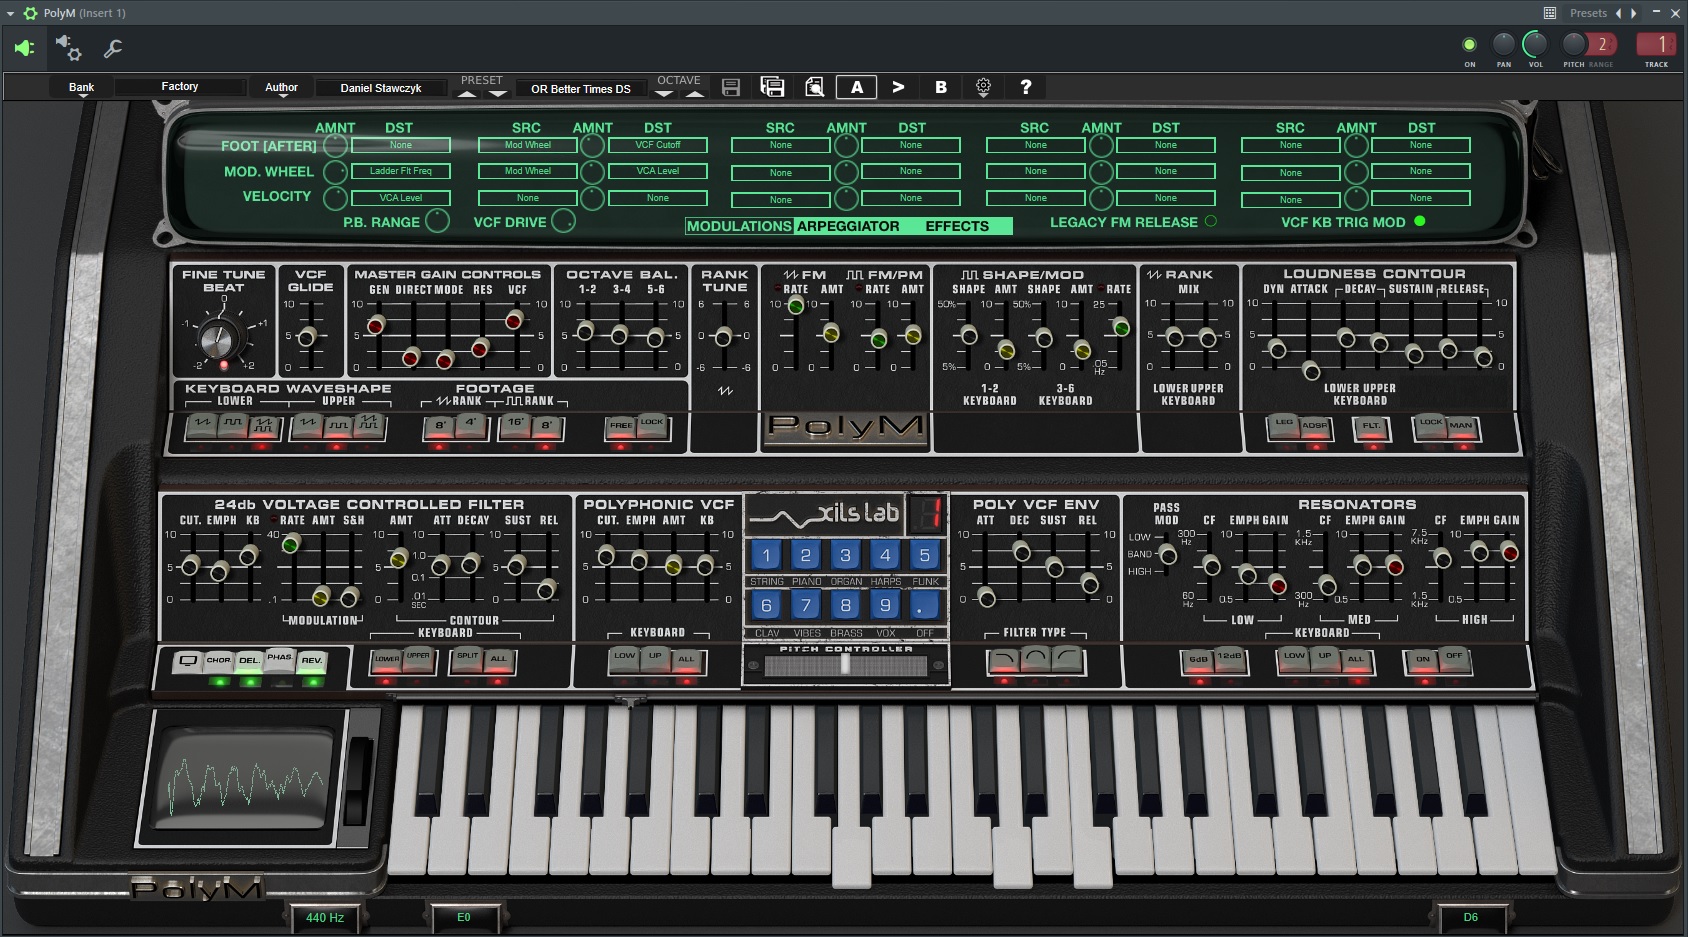Toggle the LOCK rank tune button

click(x=652, y=426)
